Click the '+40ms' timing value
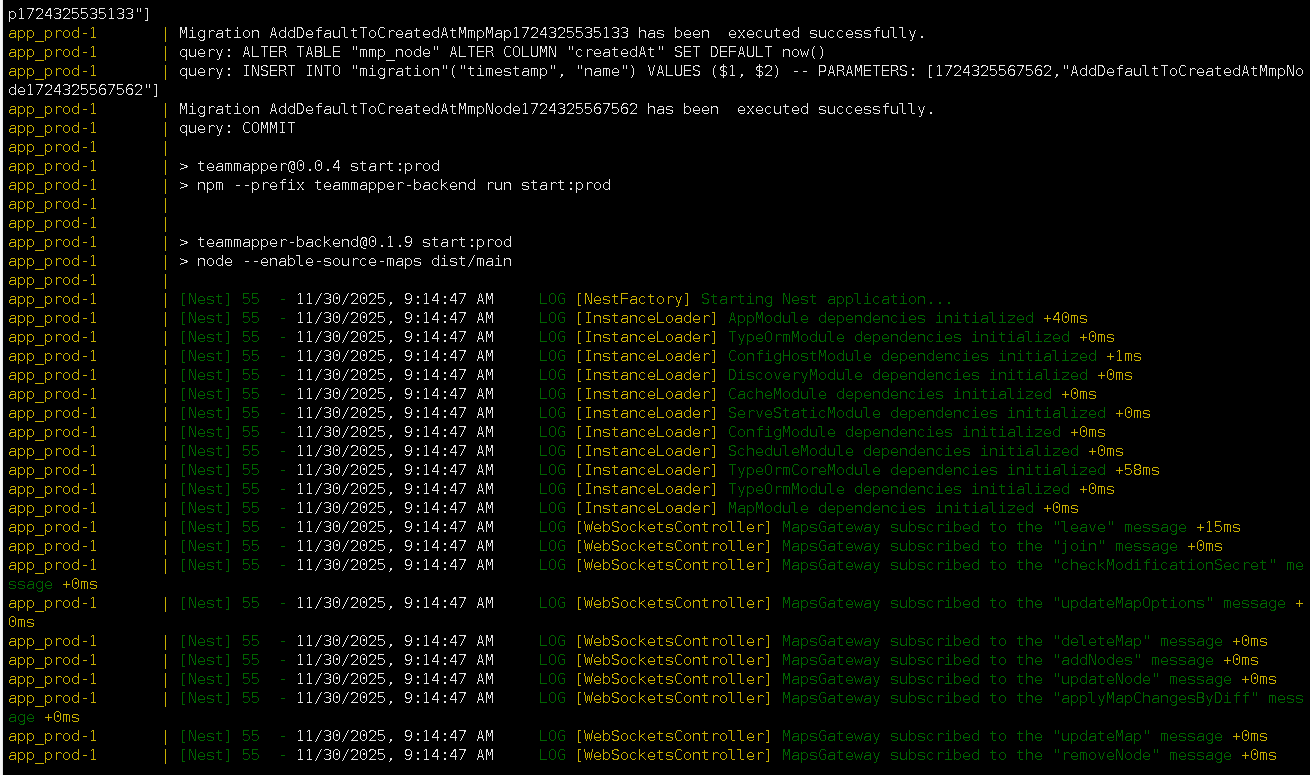1310x775 pixels. pos(1066,318)
